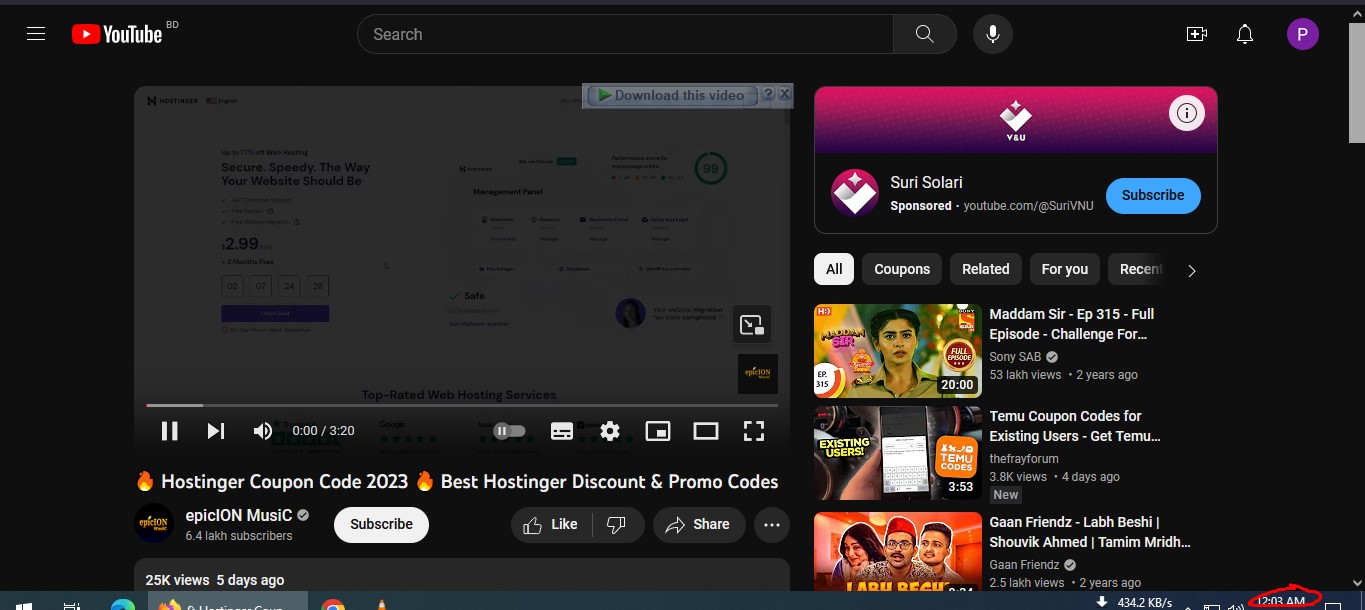Select the All filter chip
Image resolution: width=1365 pixels, height=610 pixels.
pos(834,269)
